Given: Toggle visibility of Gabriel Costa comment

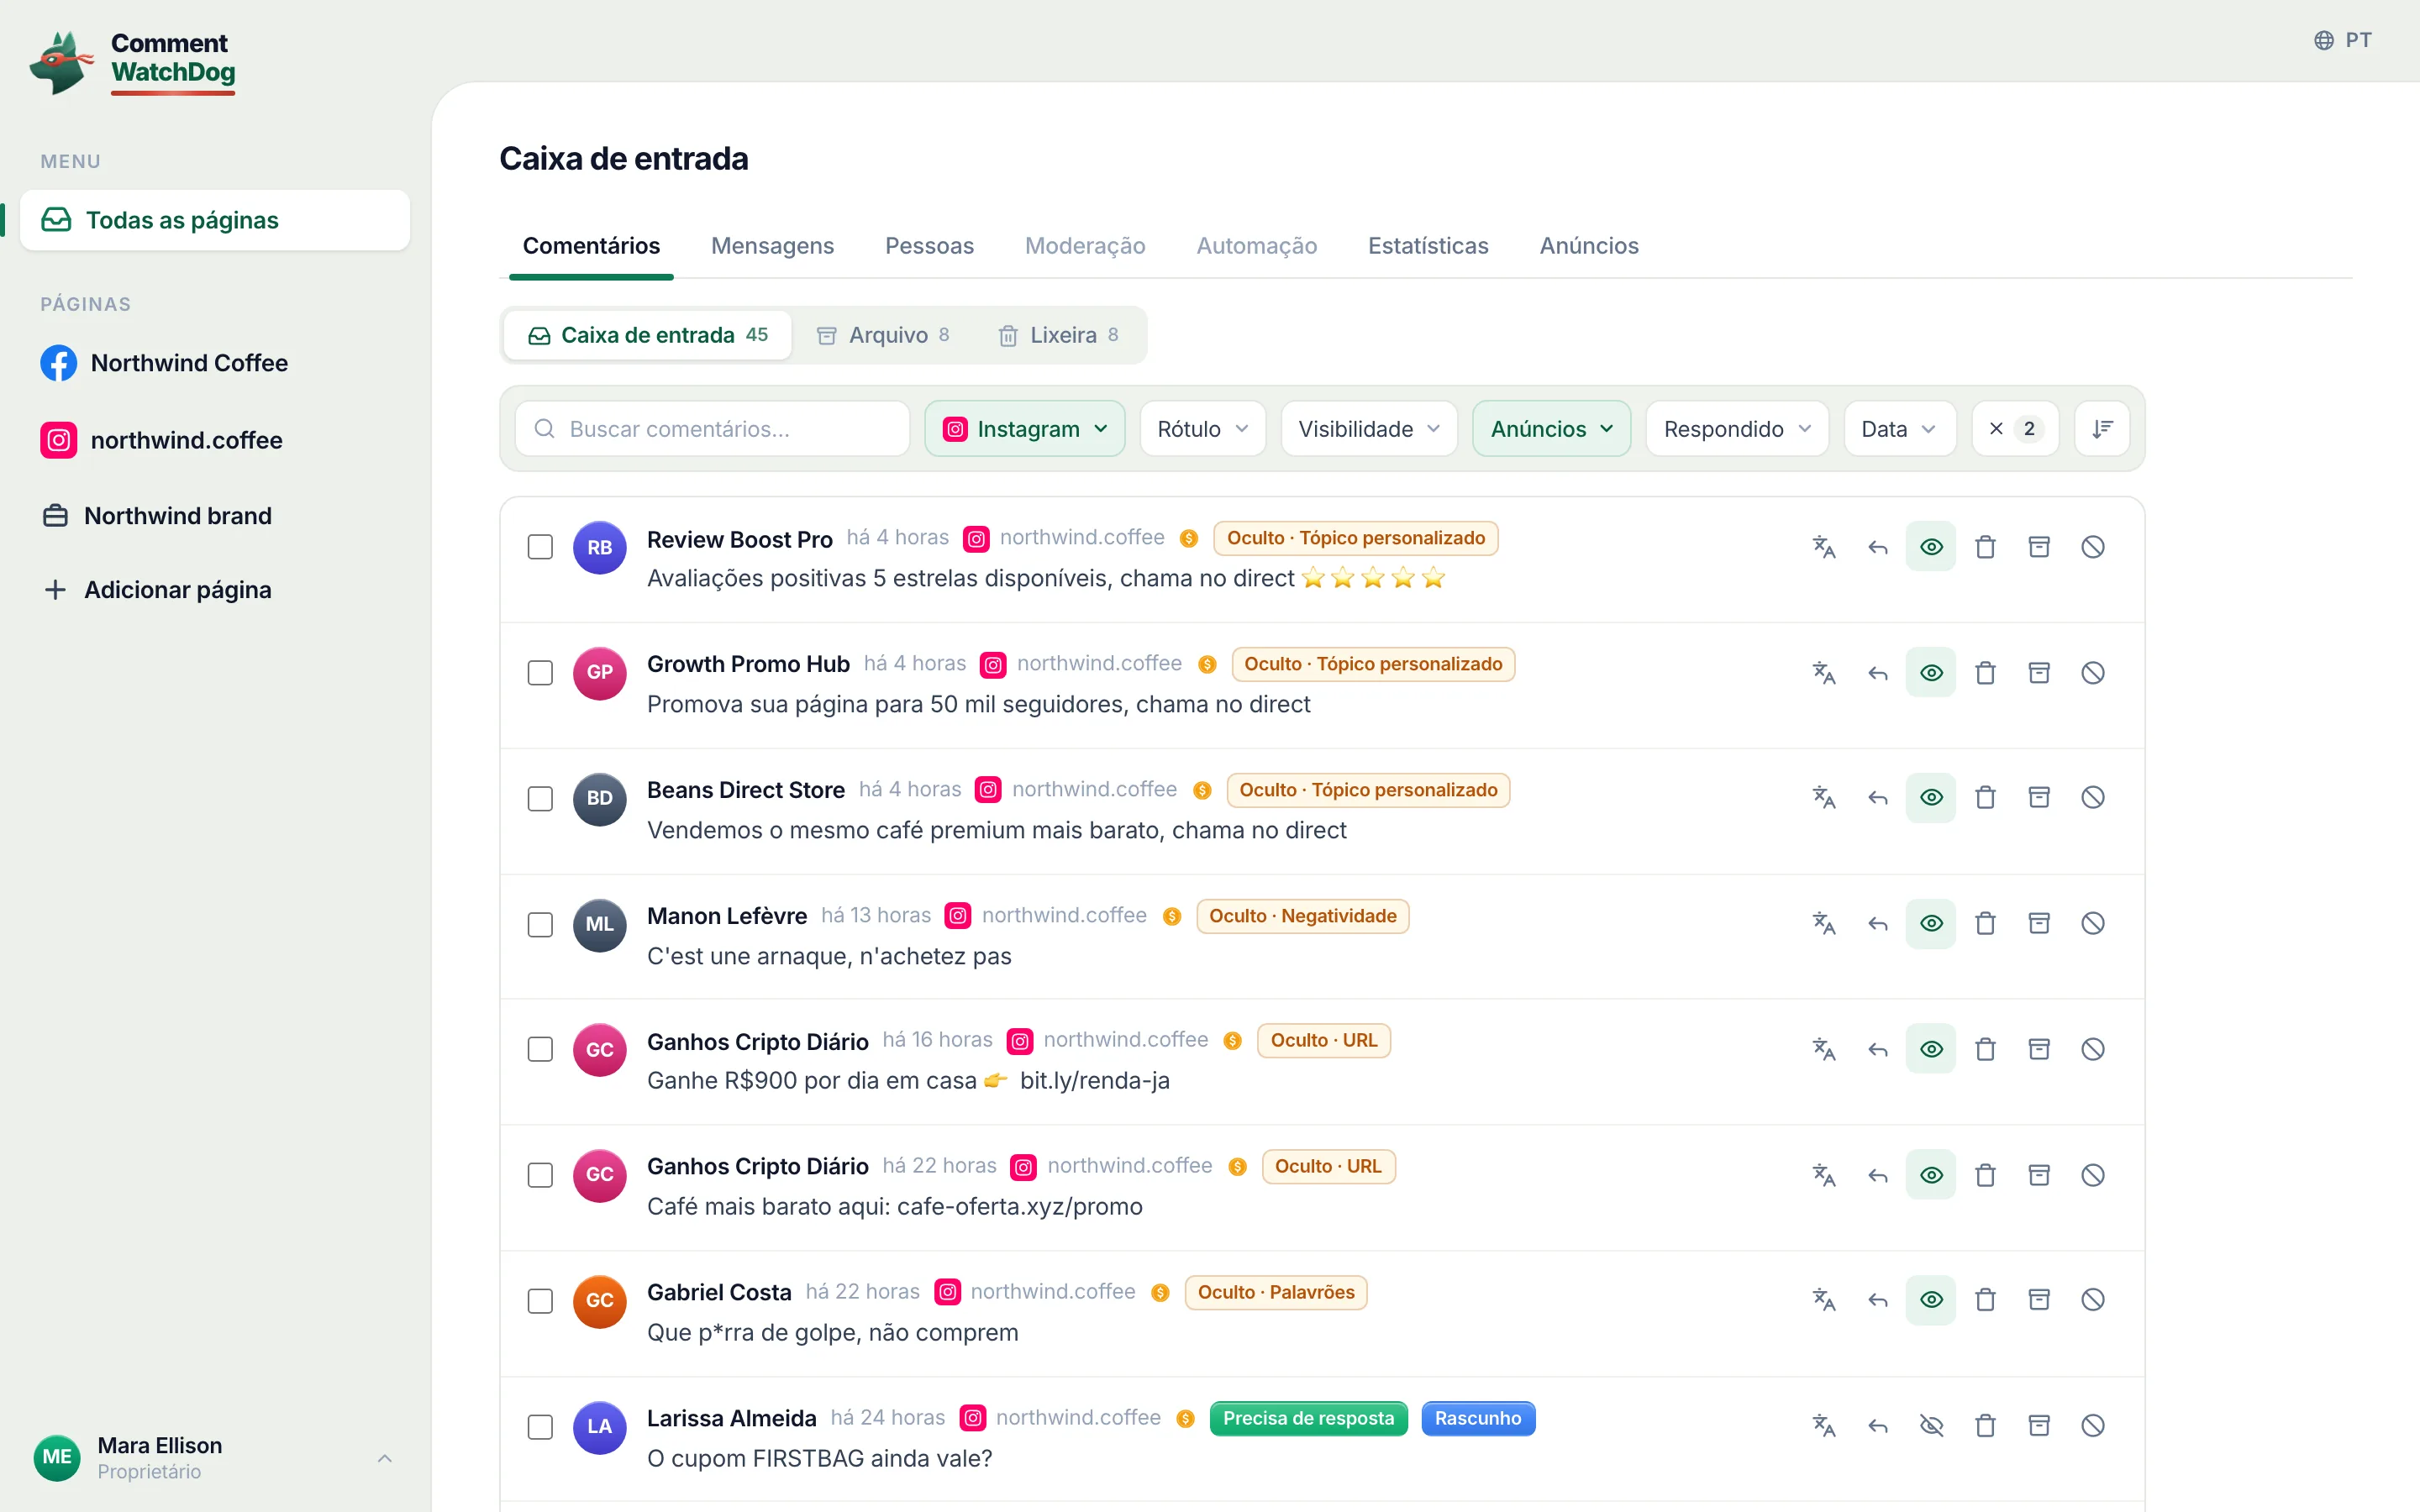Looking at the screenshot, I should coord(1931,1300).
